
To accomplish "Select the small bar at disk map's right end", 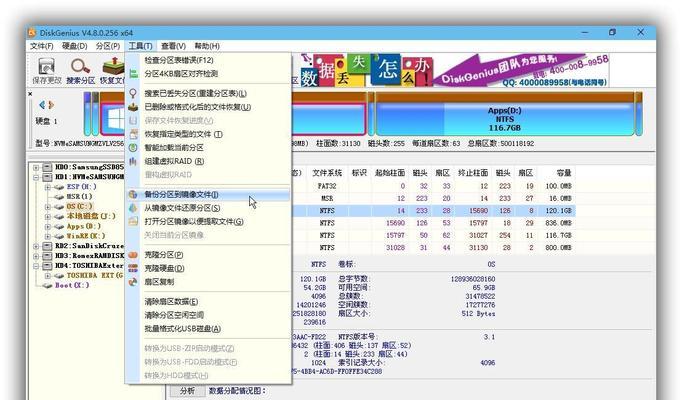I will pyautogui.click(x=639, y=114).
